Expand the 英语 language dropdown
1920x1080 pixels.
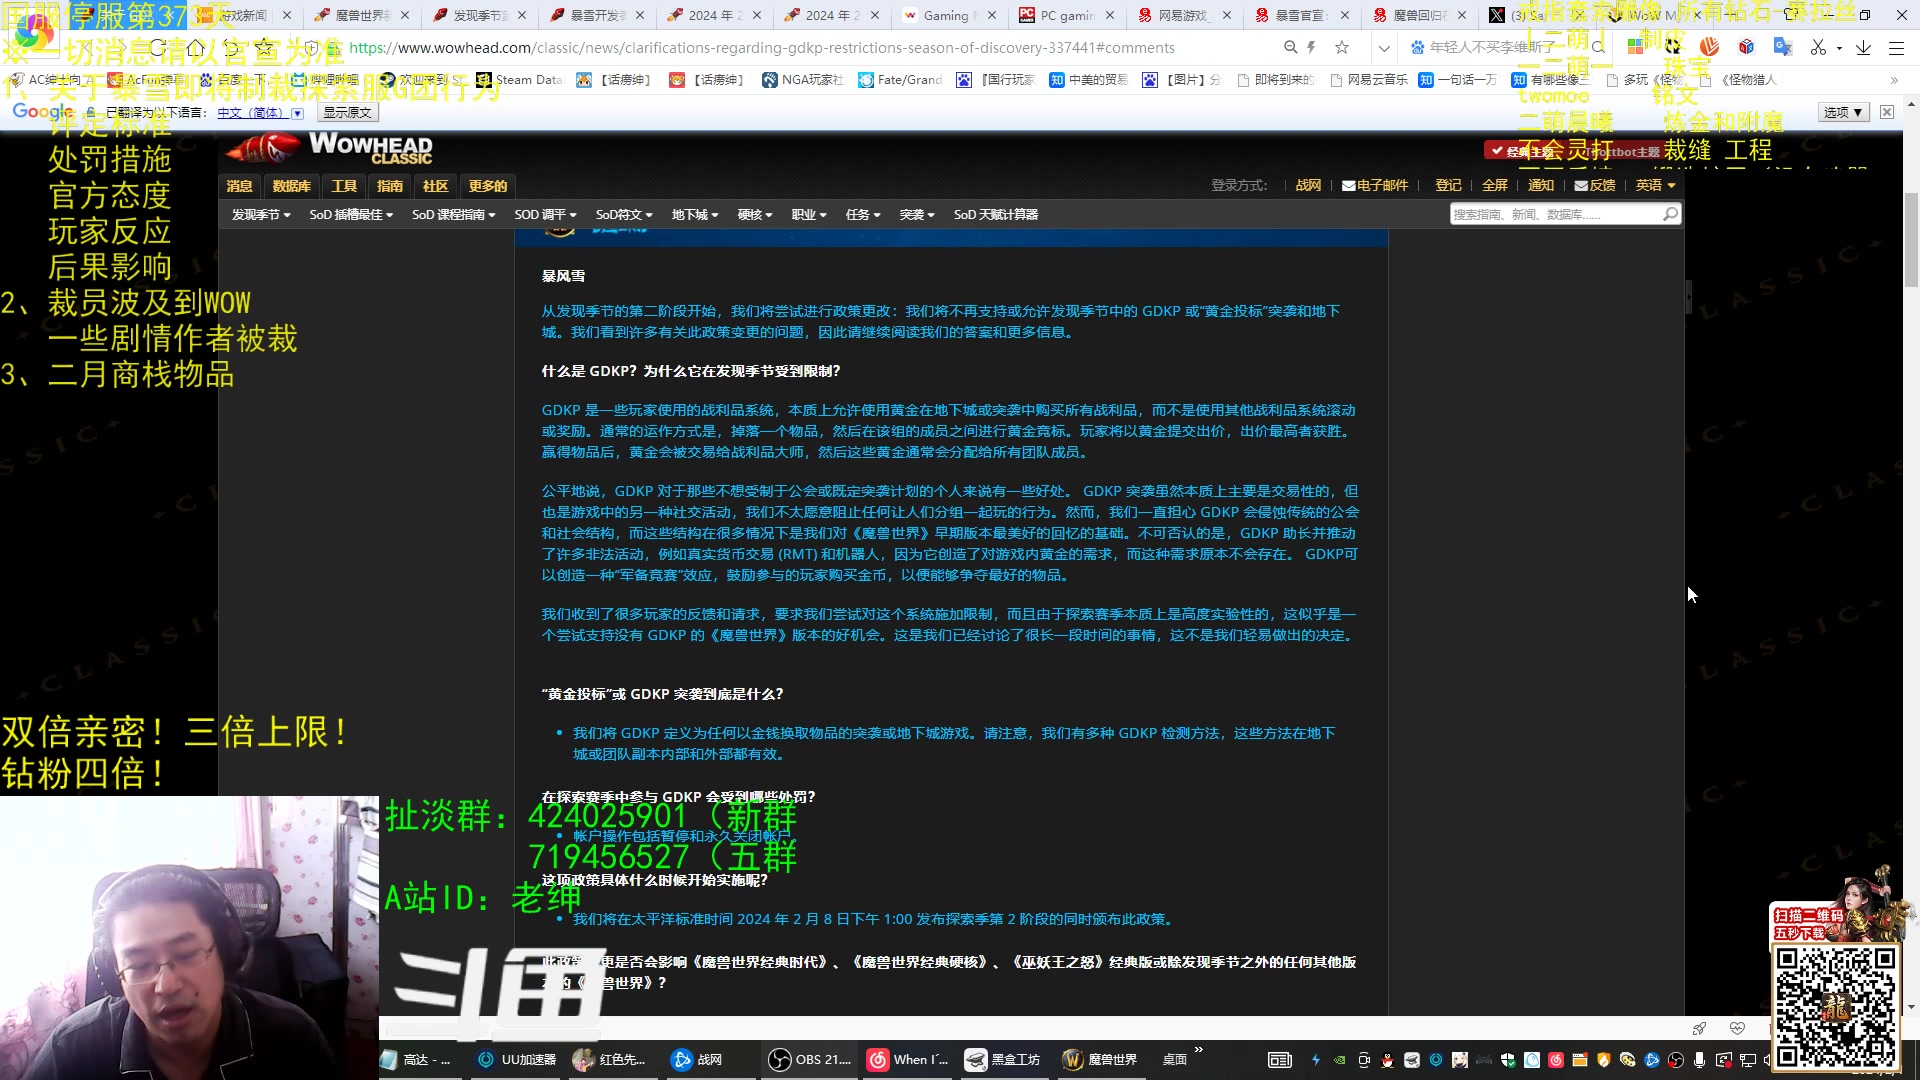[1656, 185]
